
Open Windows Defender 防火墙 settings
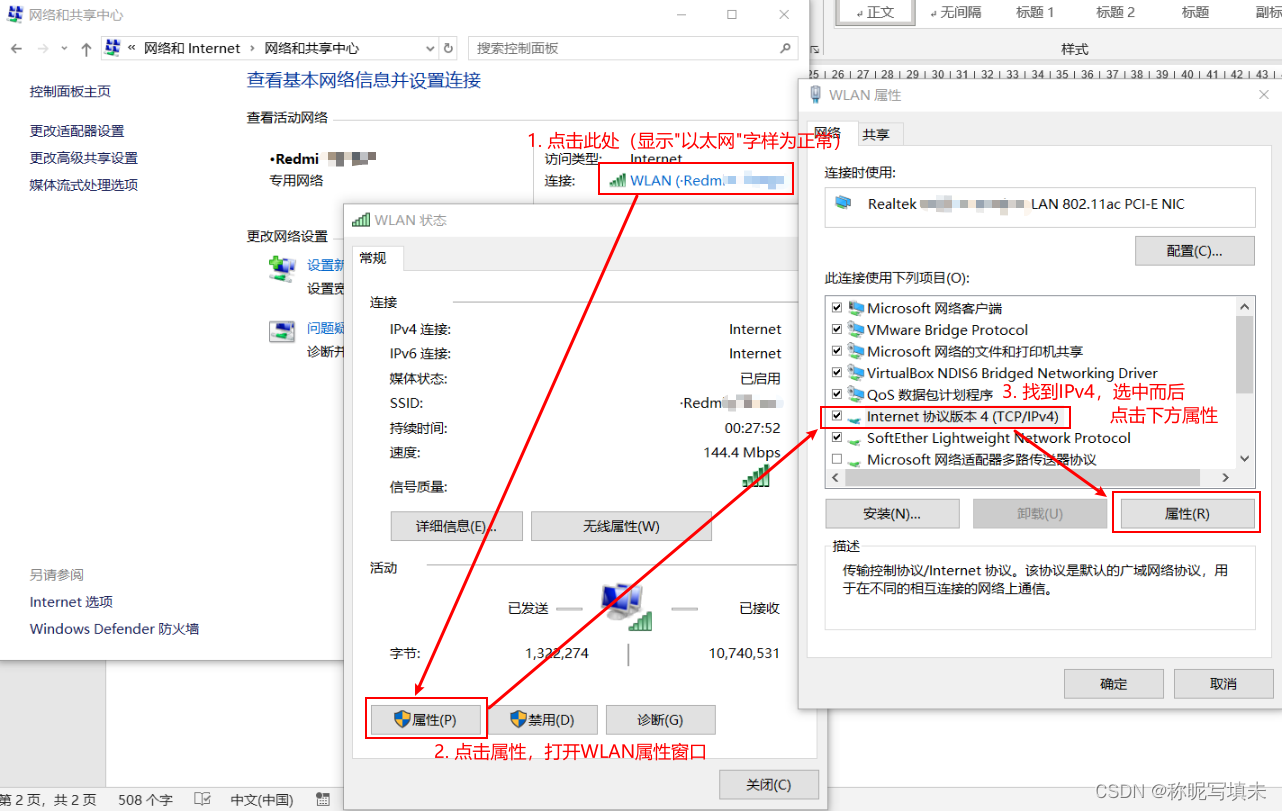click(113, 629)
